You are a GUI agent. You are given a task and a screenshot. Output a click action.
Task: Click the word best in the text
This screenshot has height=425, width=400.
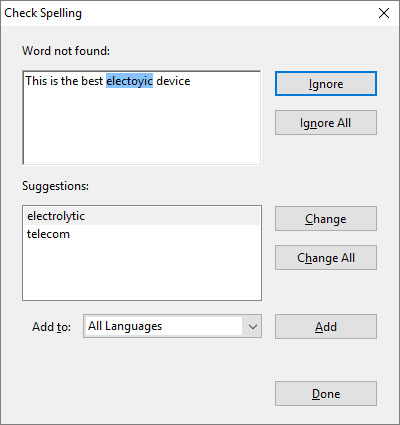92,81
